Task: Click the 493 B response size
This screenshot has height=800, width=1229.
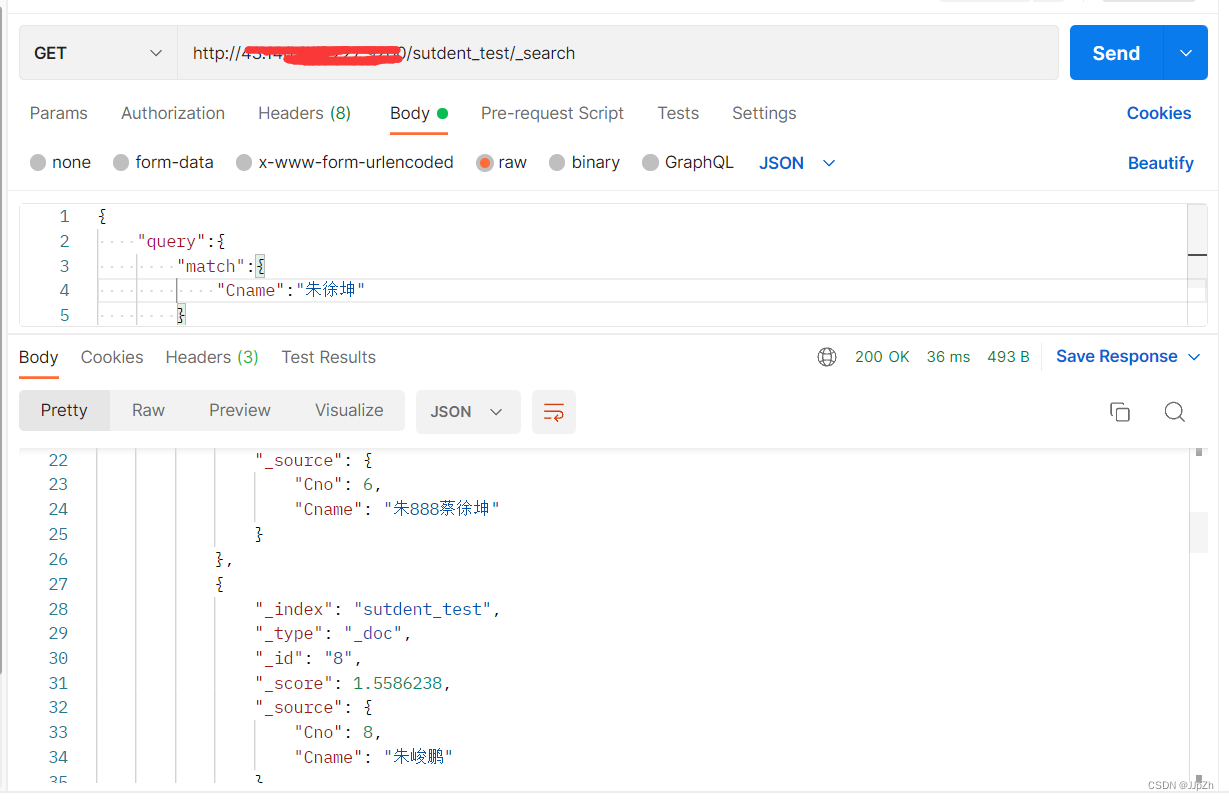Action: point(1008,357)
